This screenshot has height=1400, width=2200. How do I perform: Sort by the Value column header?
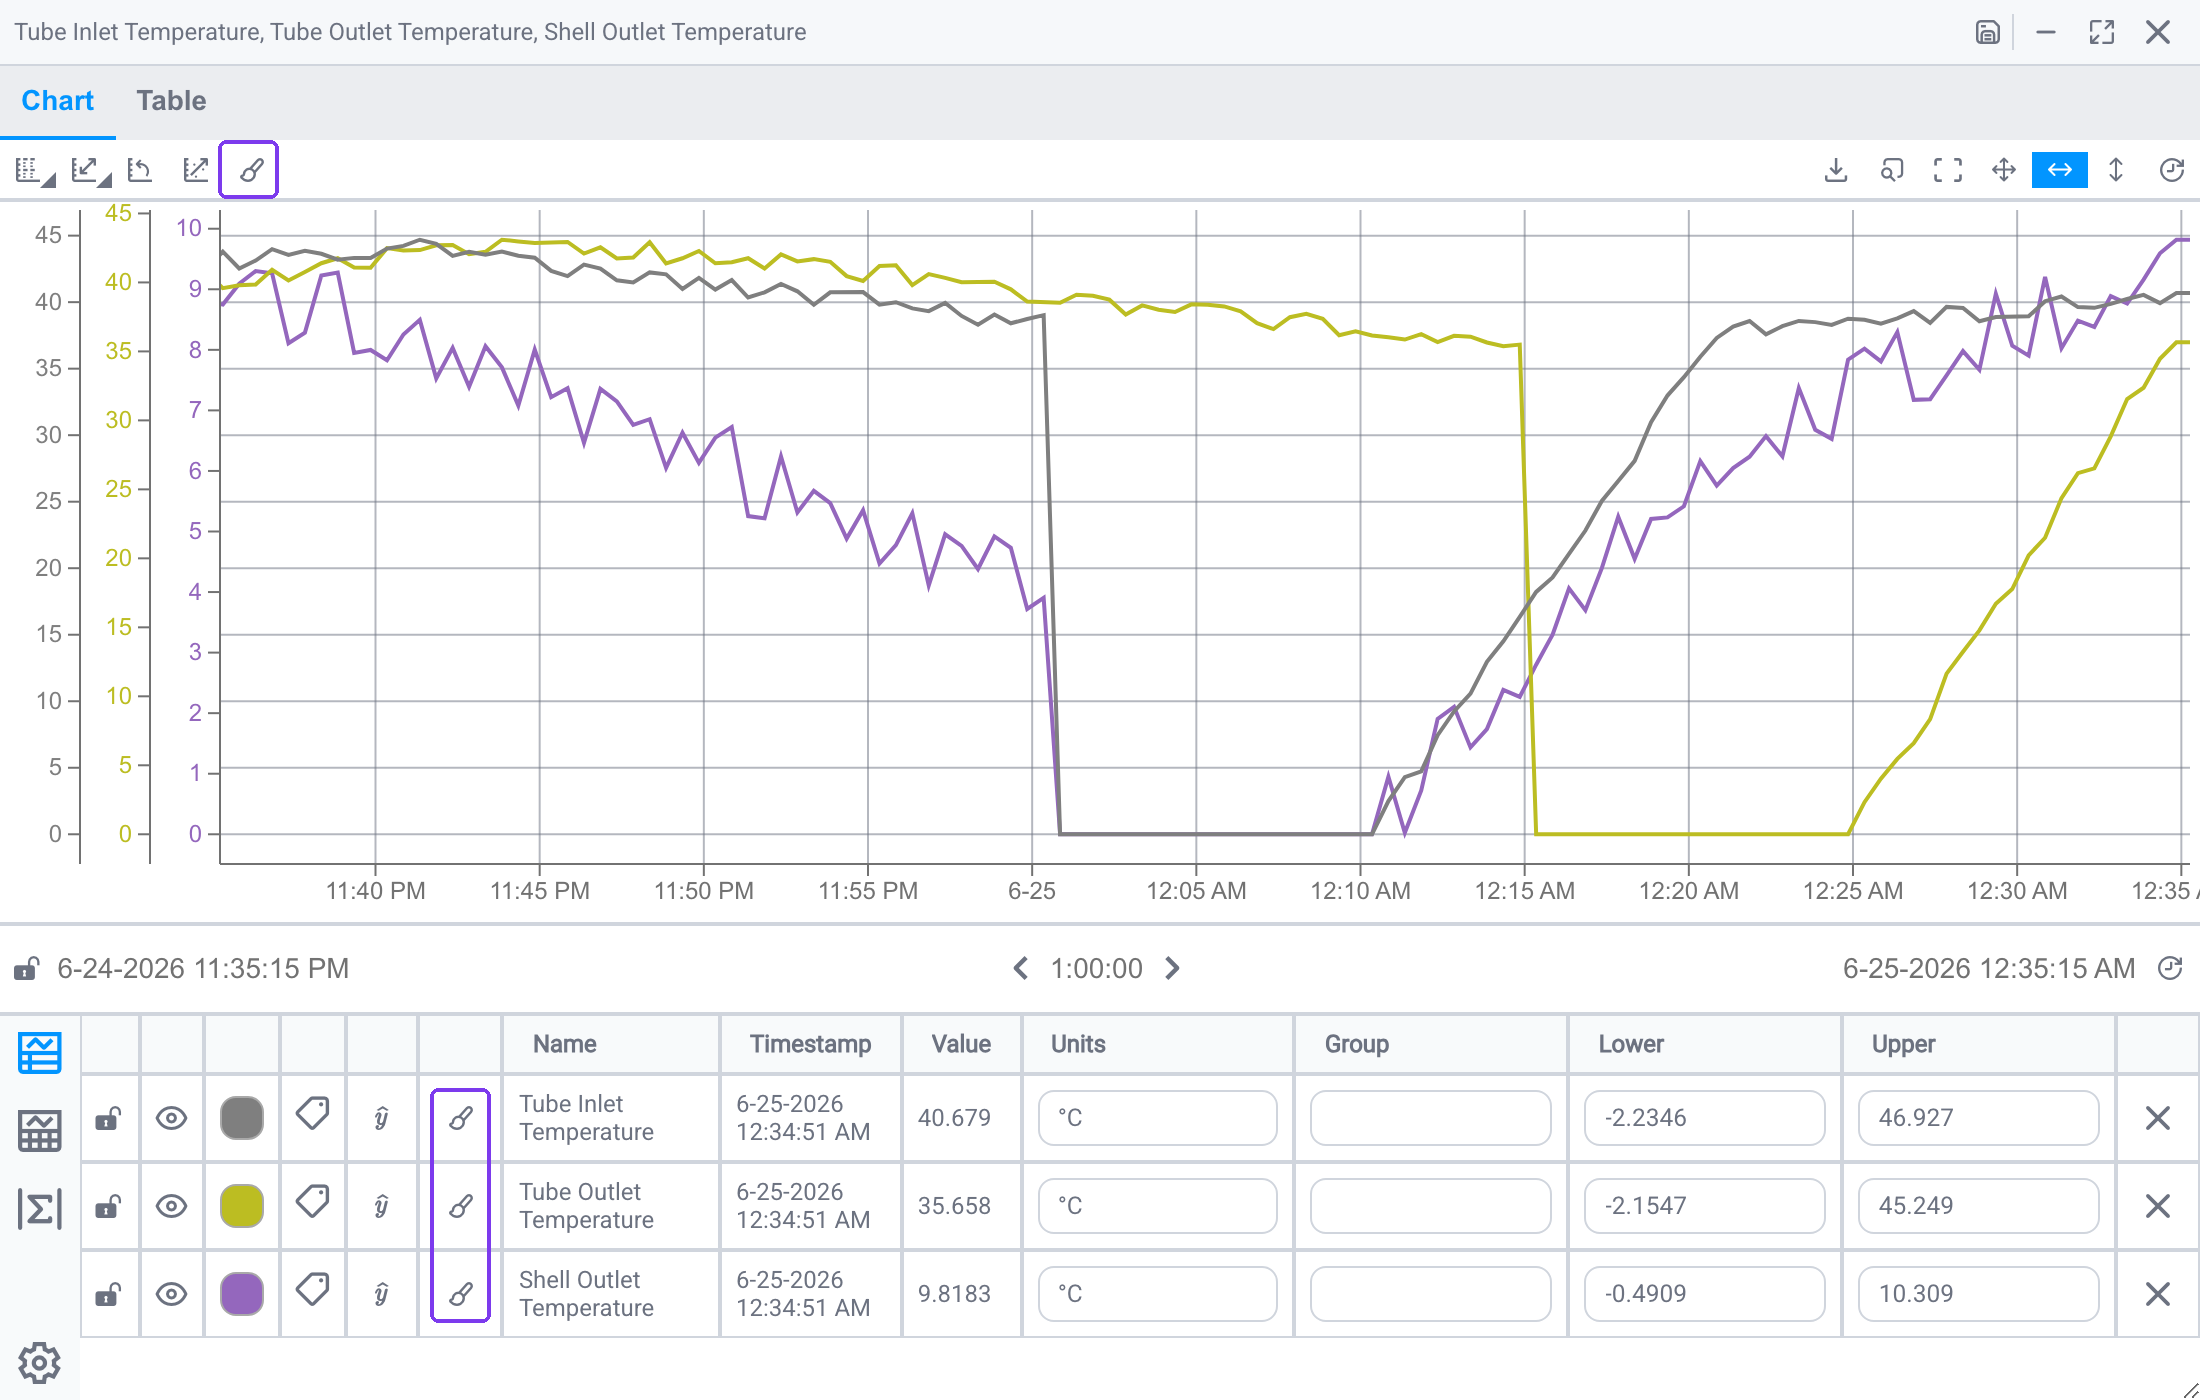point(961,1044)
